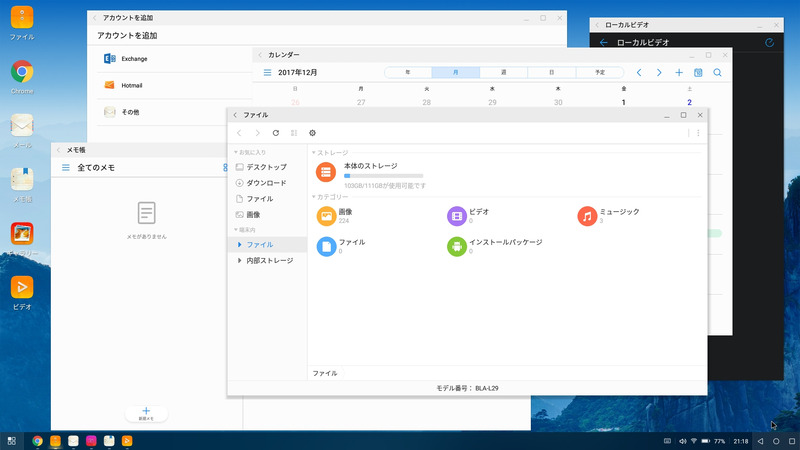Open the Gallery desktop icon
Viewport: 800px width, 450px height.
coord(22,234)
